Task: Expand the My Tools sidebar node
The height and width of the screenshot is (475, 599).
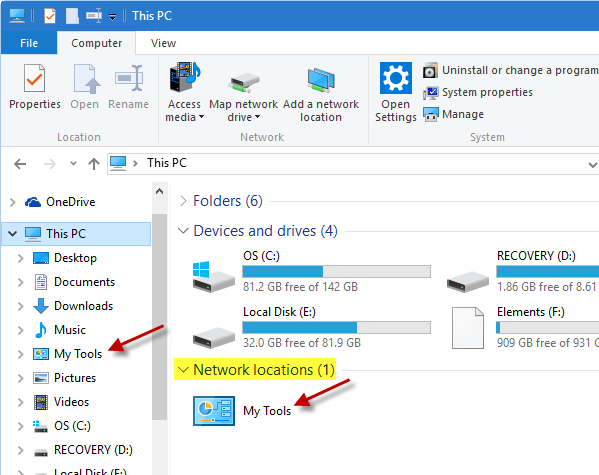Action: [x=21, y=355]
